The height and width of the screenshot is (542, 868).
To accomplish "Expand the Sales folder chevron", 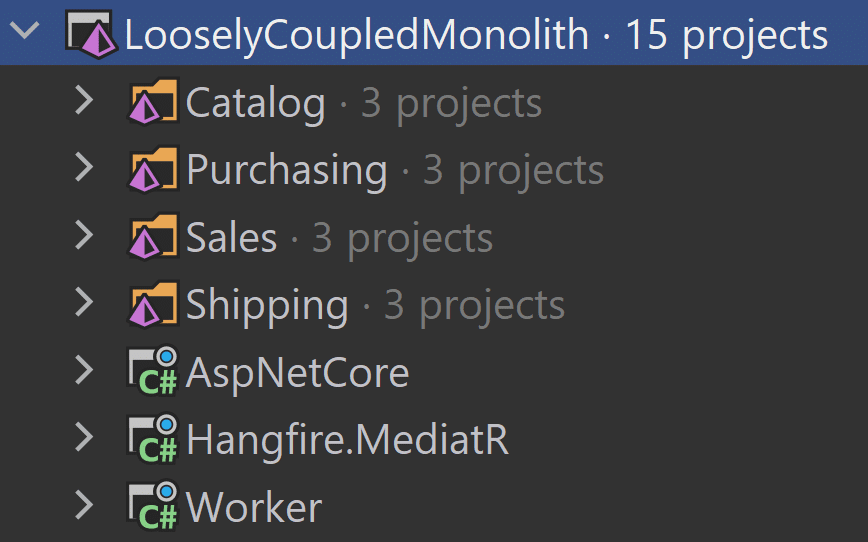I will point(84,235).
